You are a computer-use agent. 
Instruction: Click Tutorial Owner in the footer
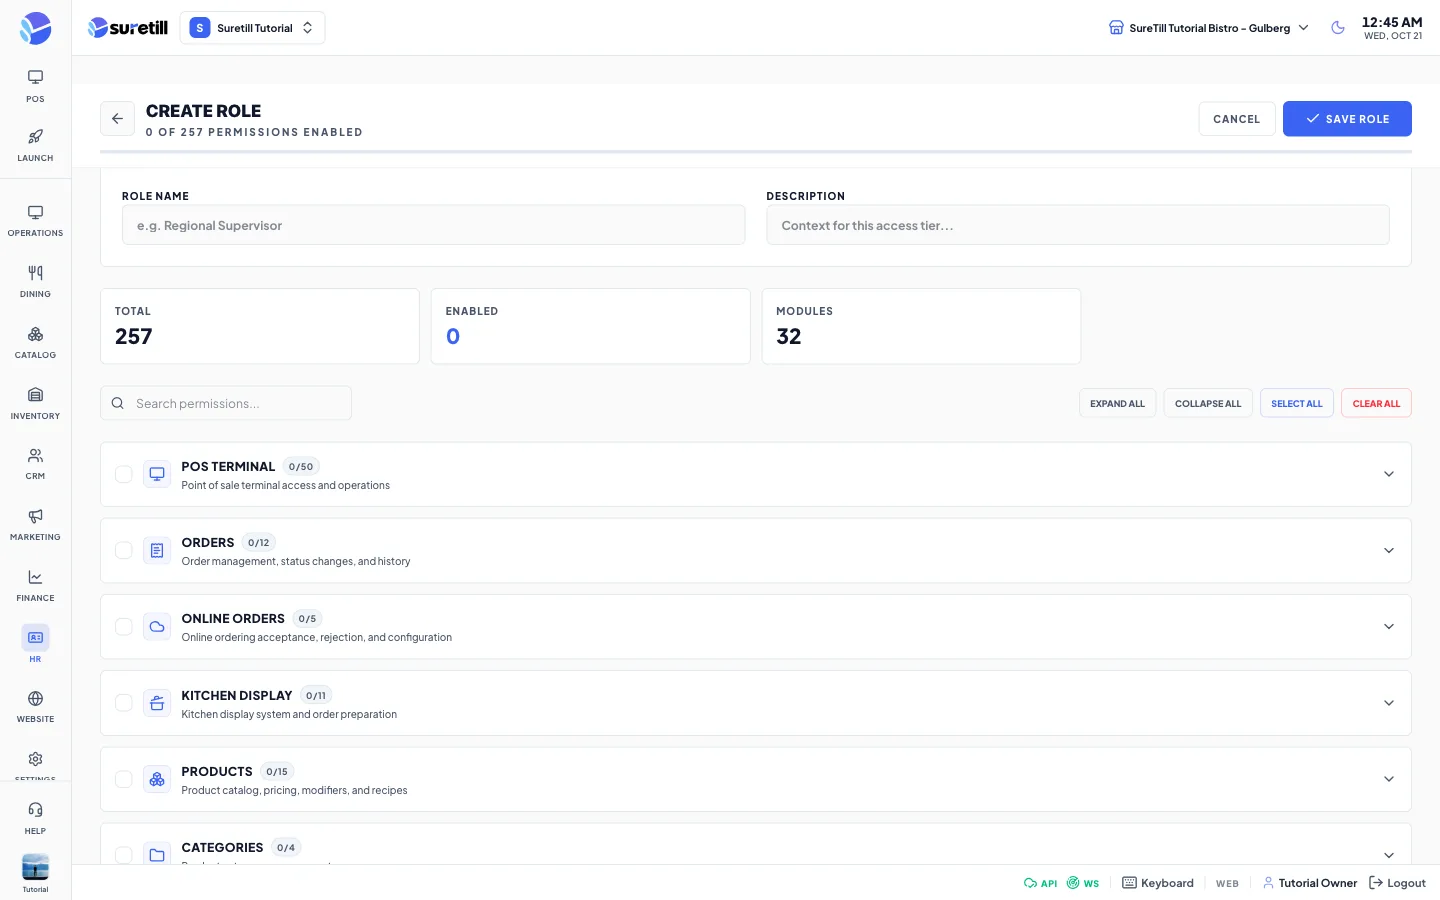(x=1310, y=883)
